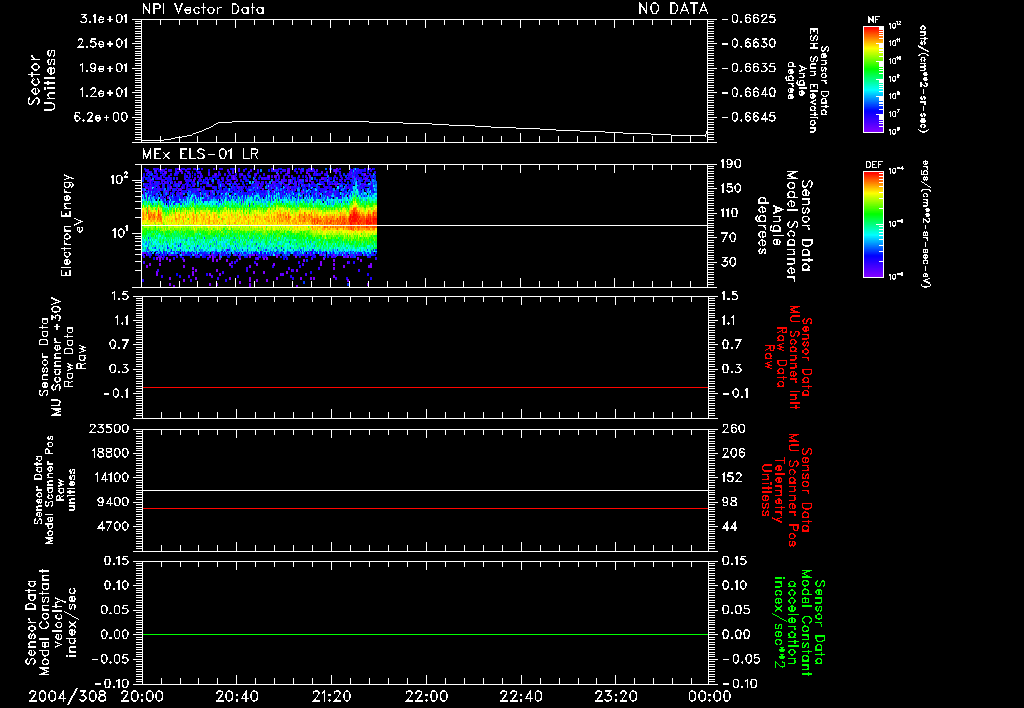This screenshot has width=1024, height=708.
Task: Click the "Sector Unitless" axis label
Action: click(42, 80)
